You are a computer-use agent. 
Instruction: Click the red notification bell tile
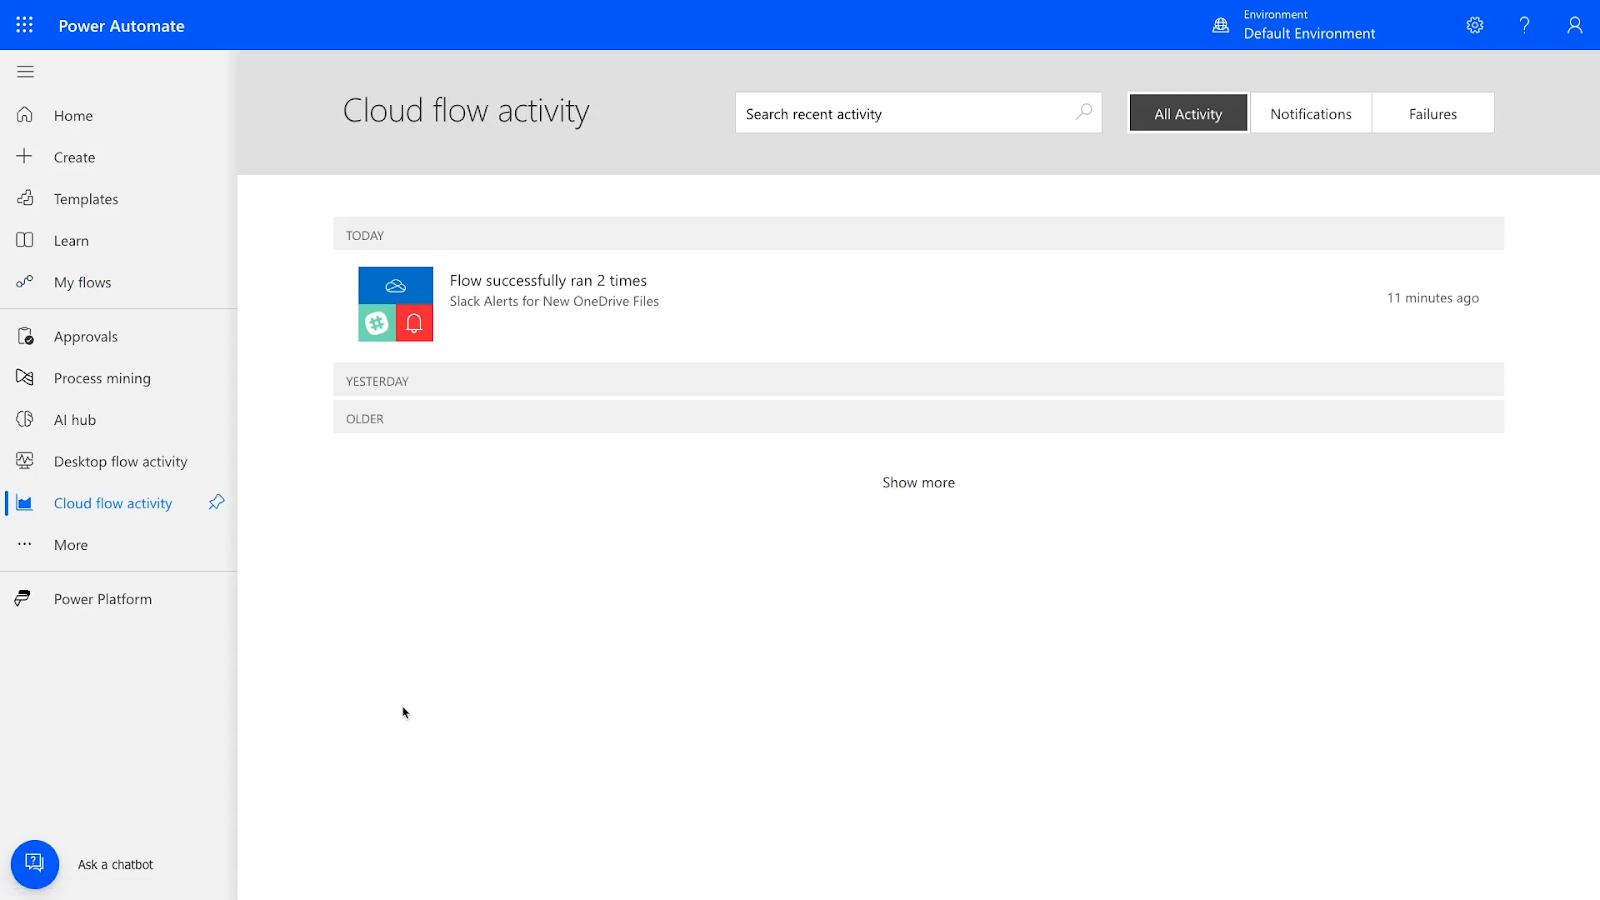pyautogui.click(x=415, y=323)
